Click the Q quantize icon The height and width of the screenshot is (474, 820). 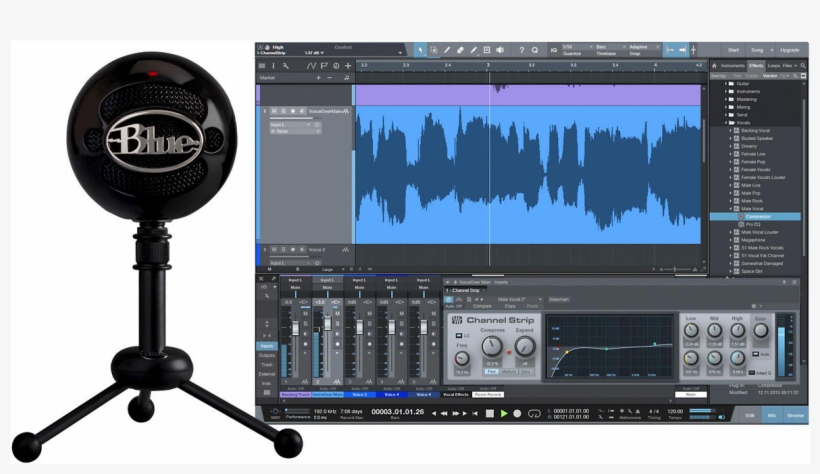click(534, 50)
